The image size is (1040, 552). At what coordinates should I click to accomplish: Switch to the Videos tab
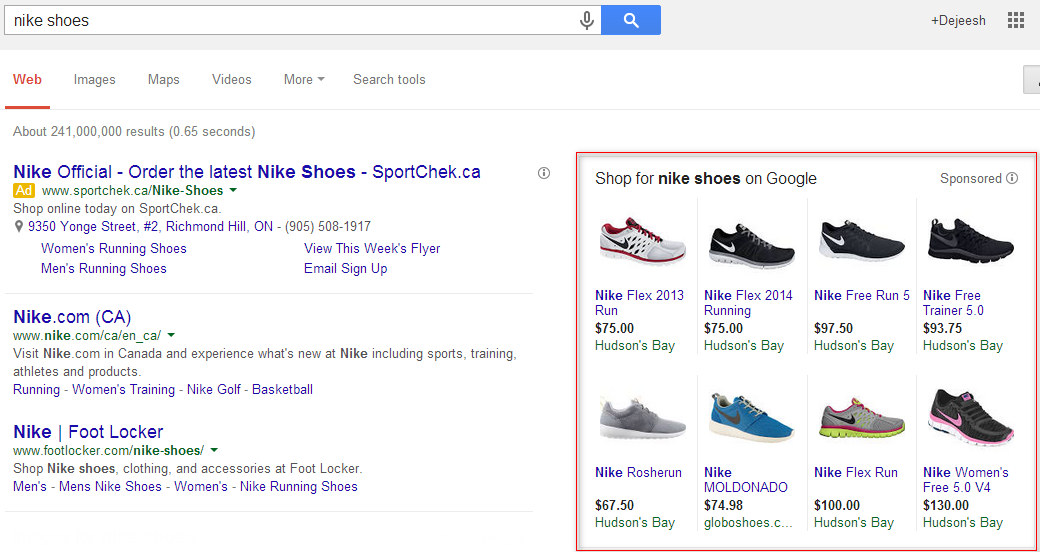231,80
